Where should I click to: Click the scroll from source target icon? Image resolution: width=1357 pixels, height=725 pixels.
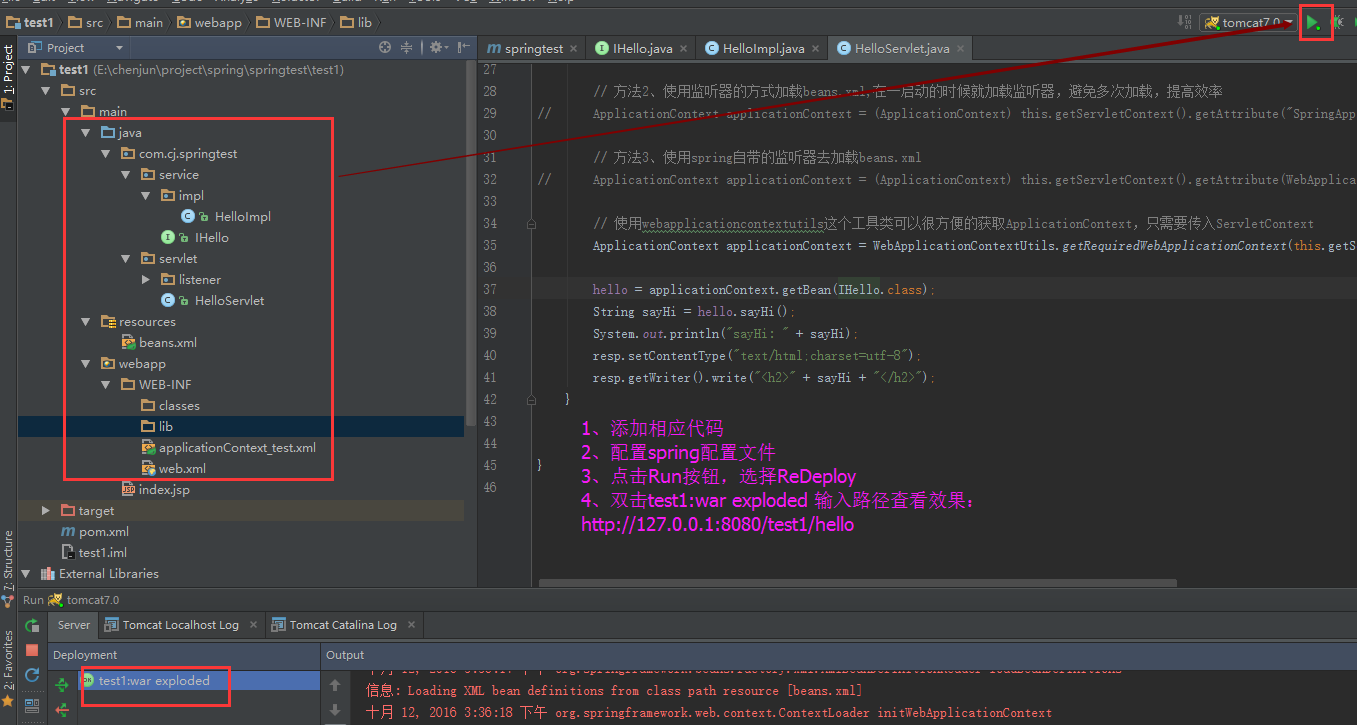point(385,47)
